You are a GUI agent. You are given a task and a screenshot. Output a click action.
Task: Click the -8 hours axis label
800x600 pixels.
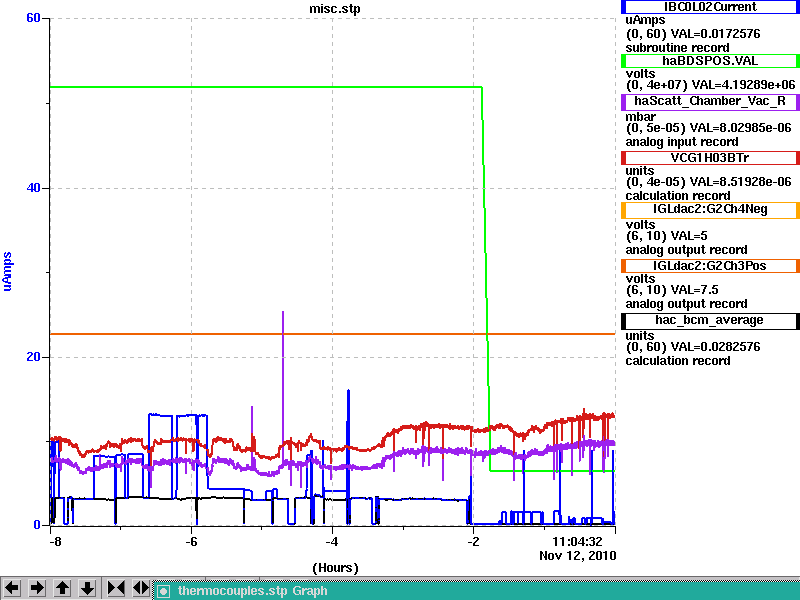pos(55,542)
